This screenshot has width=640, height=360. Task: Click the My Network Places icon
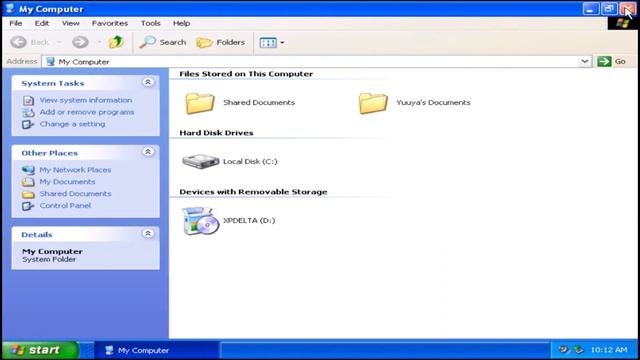pos(28,170)
